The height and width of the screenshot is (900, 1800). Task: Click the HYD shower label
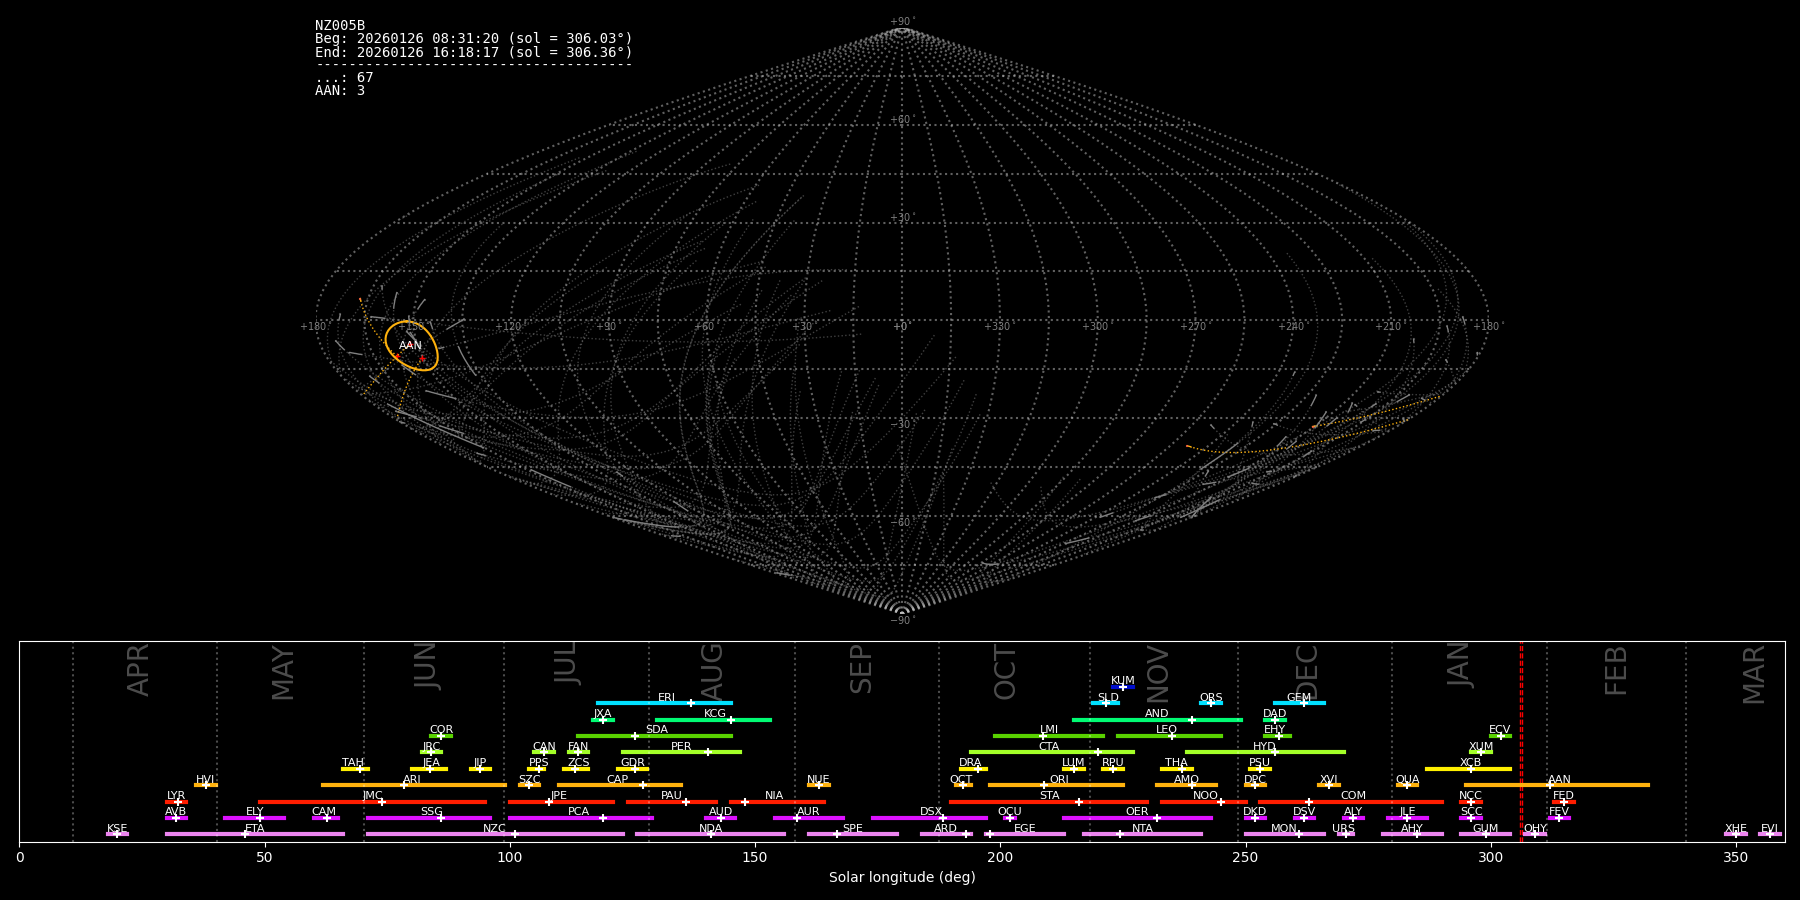click(x=1265, y=747)
